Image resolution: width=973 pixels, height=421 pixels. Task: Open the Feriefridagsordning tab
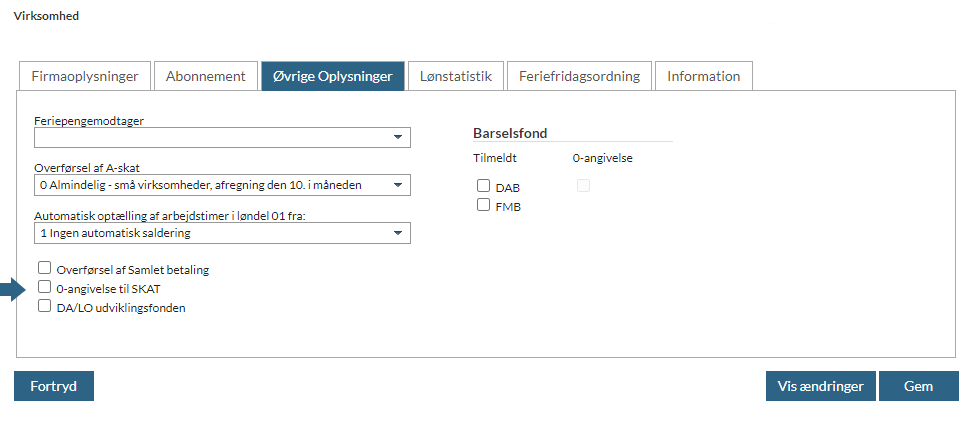tap(580, 76)
